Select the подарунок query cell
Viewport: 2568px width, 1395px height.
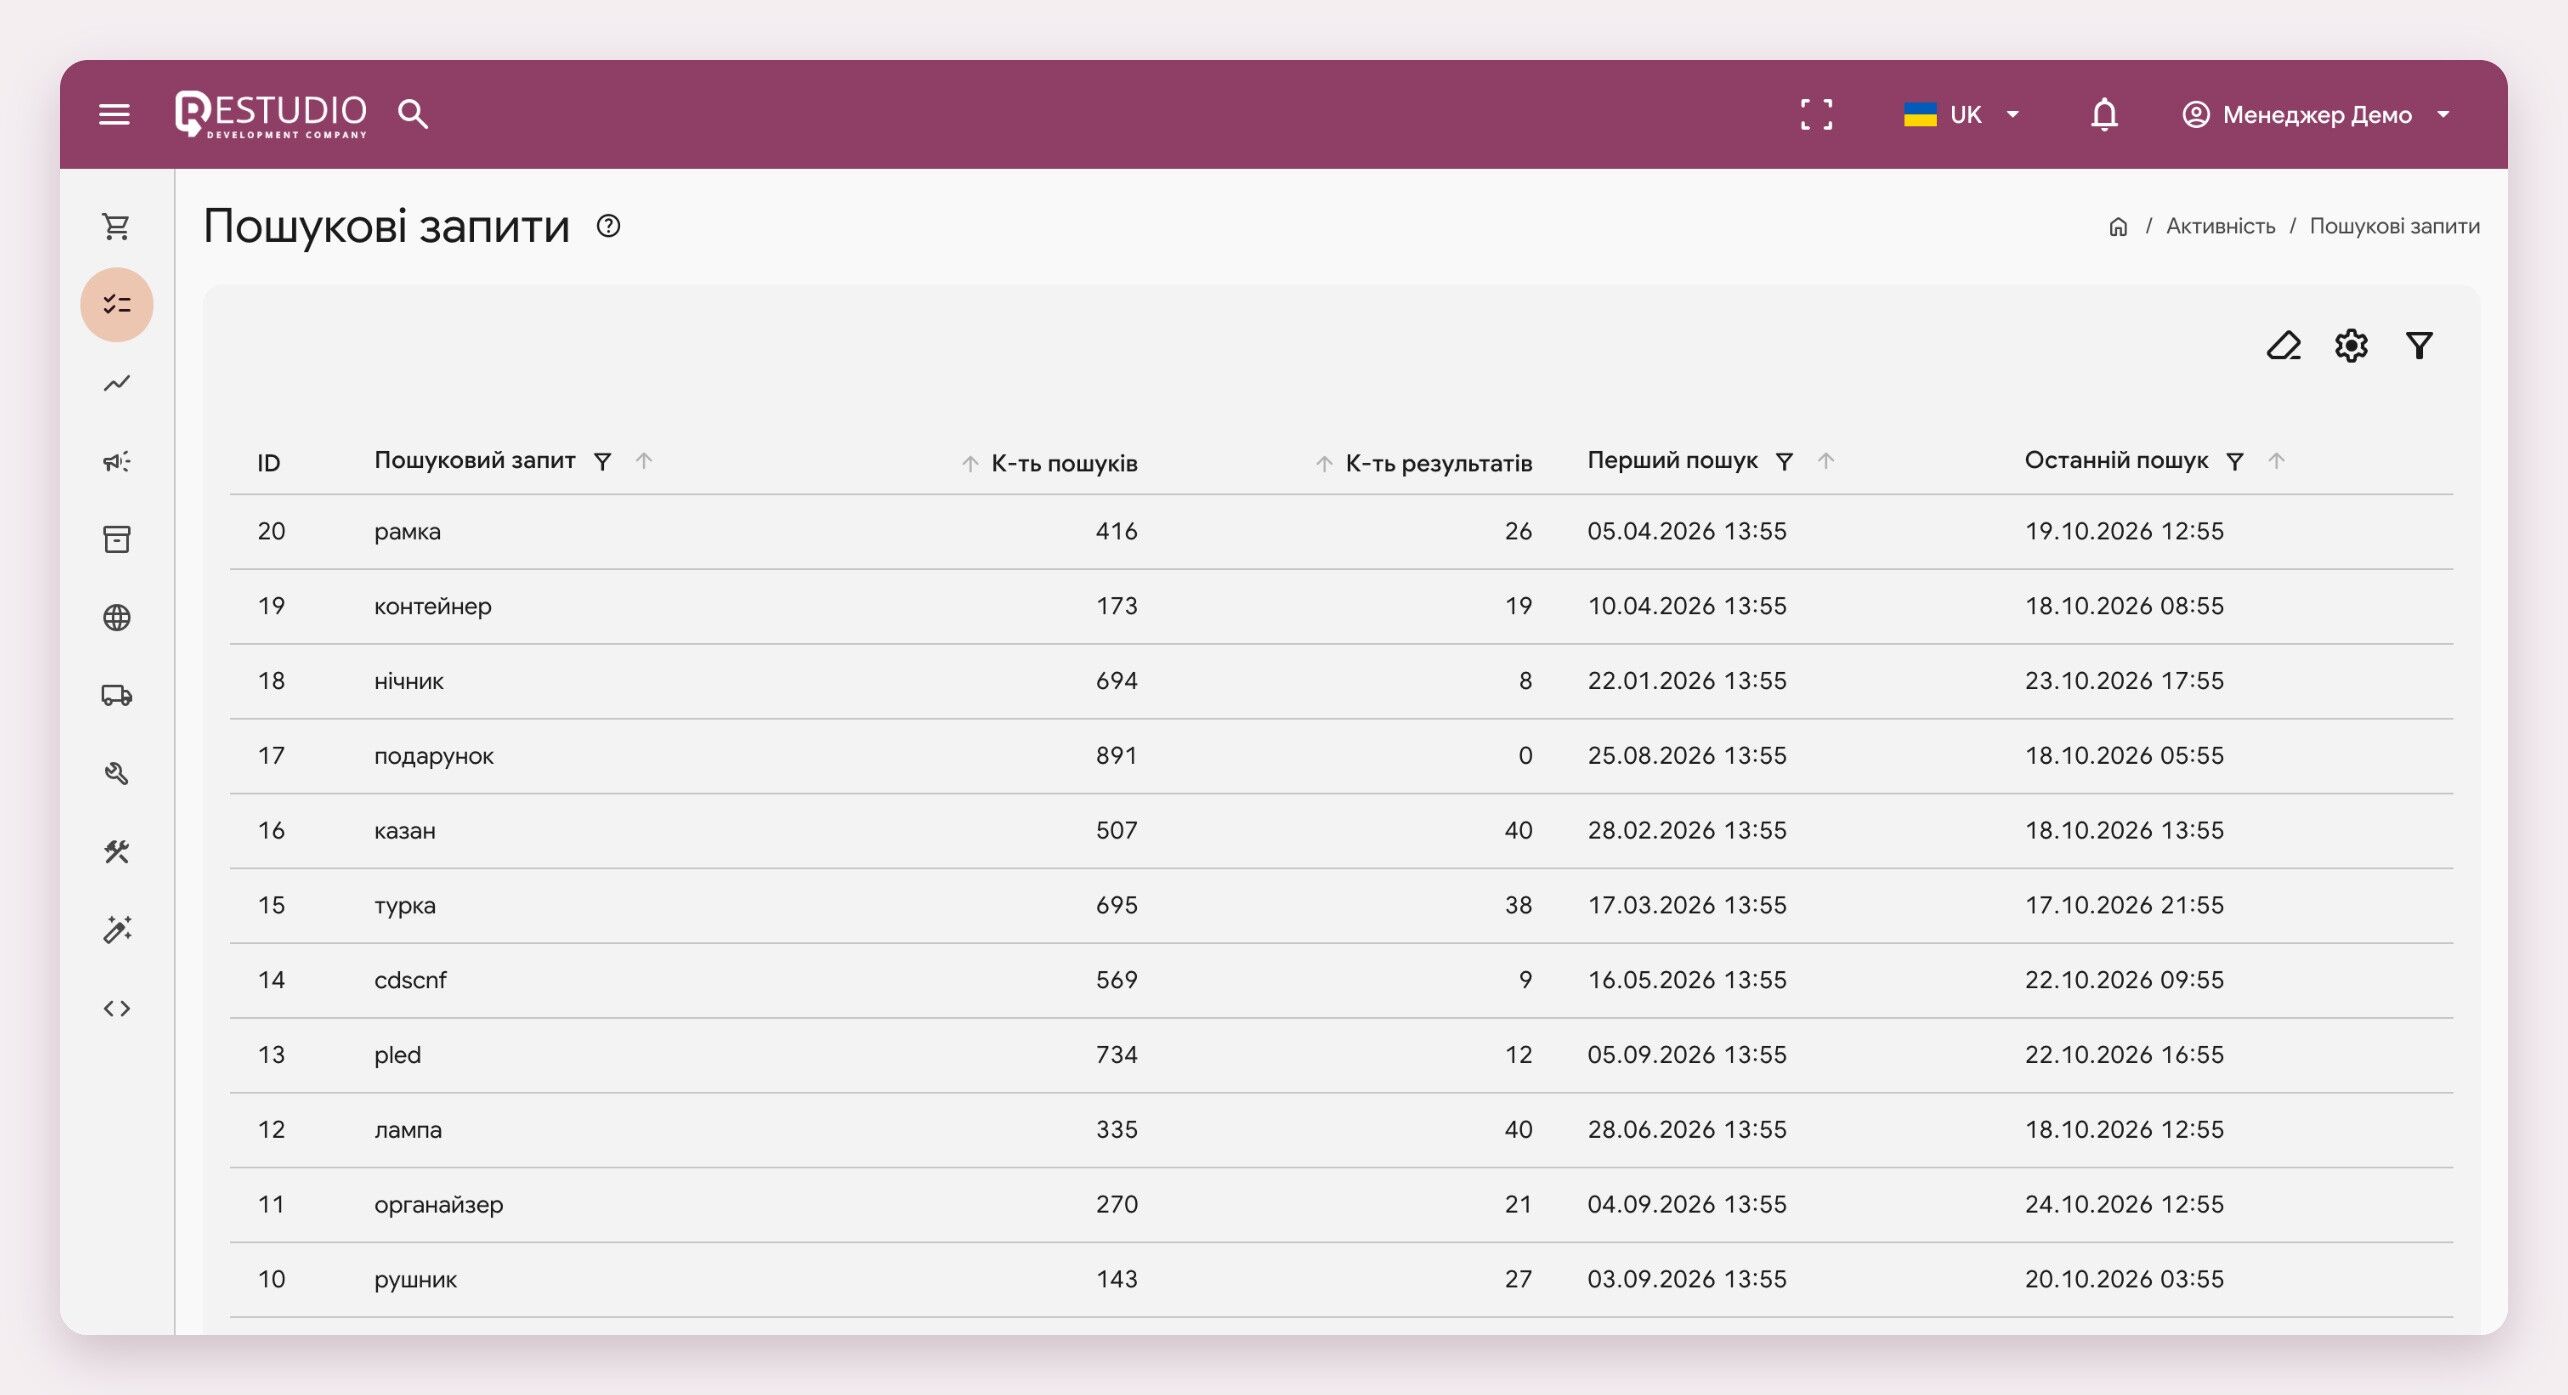[x=434, y=756]
